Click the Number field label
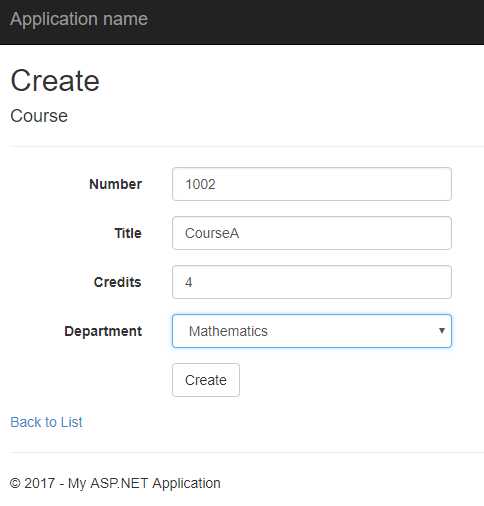 coord(115,184)
